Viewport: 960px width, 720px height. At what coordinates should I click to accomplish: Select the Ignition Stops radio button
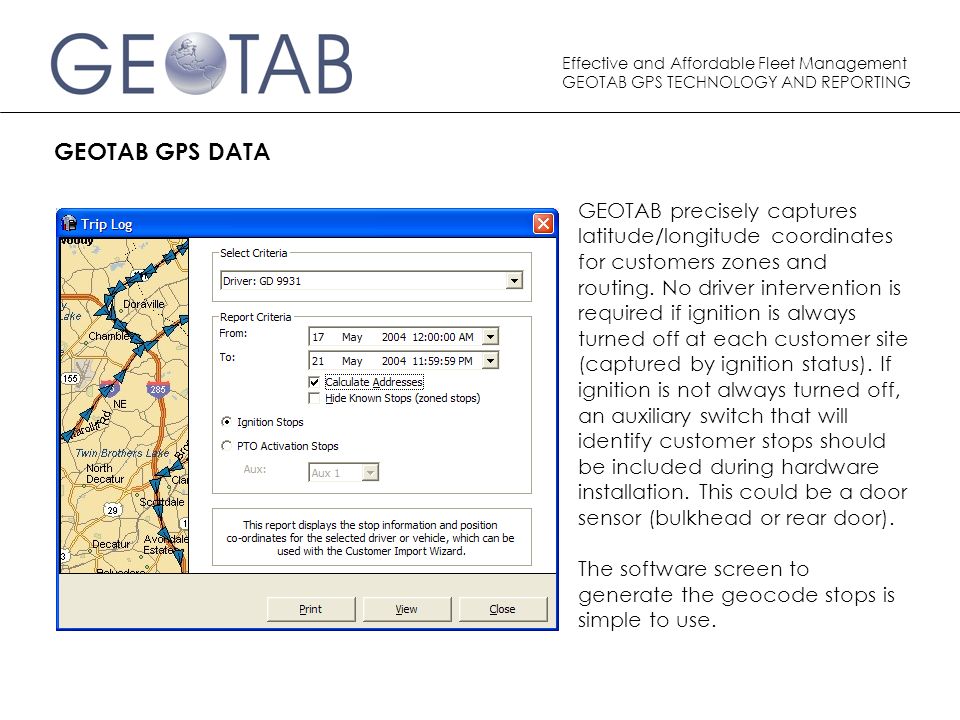click(227, 422)
